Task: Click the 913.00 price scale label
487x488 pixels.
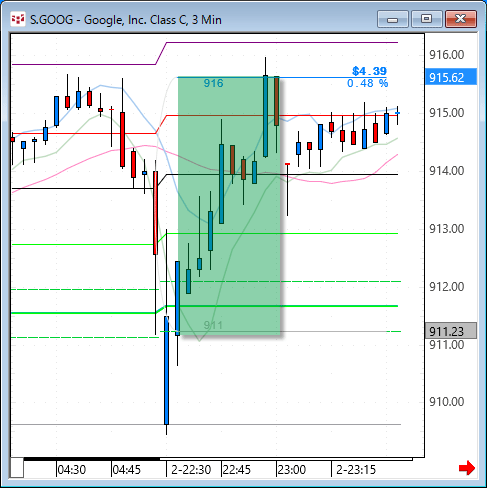Action: tap(446, 229)
